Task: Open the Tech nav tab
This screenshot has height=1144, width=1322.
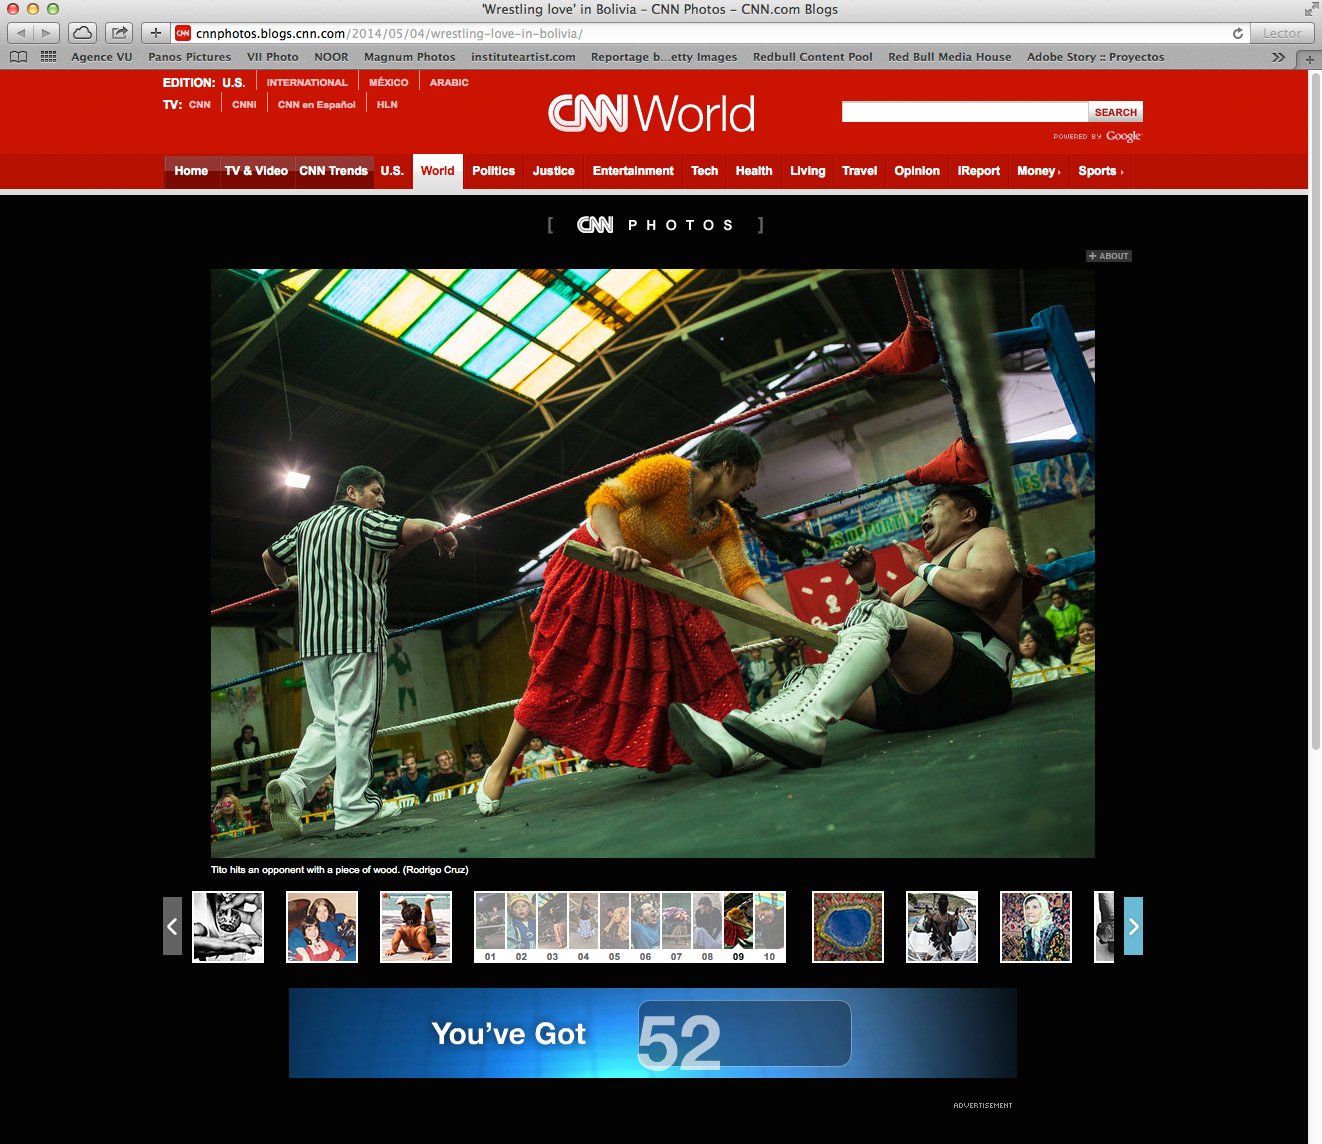Action: [x=704, y=171]
